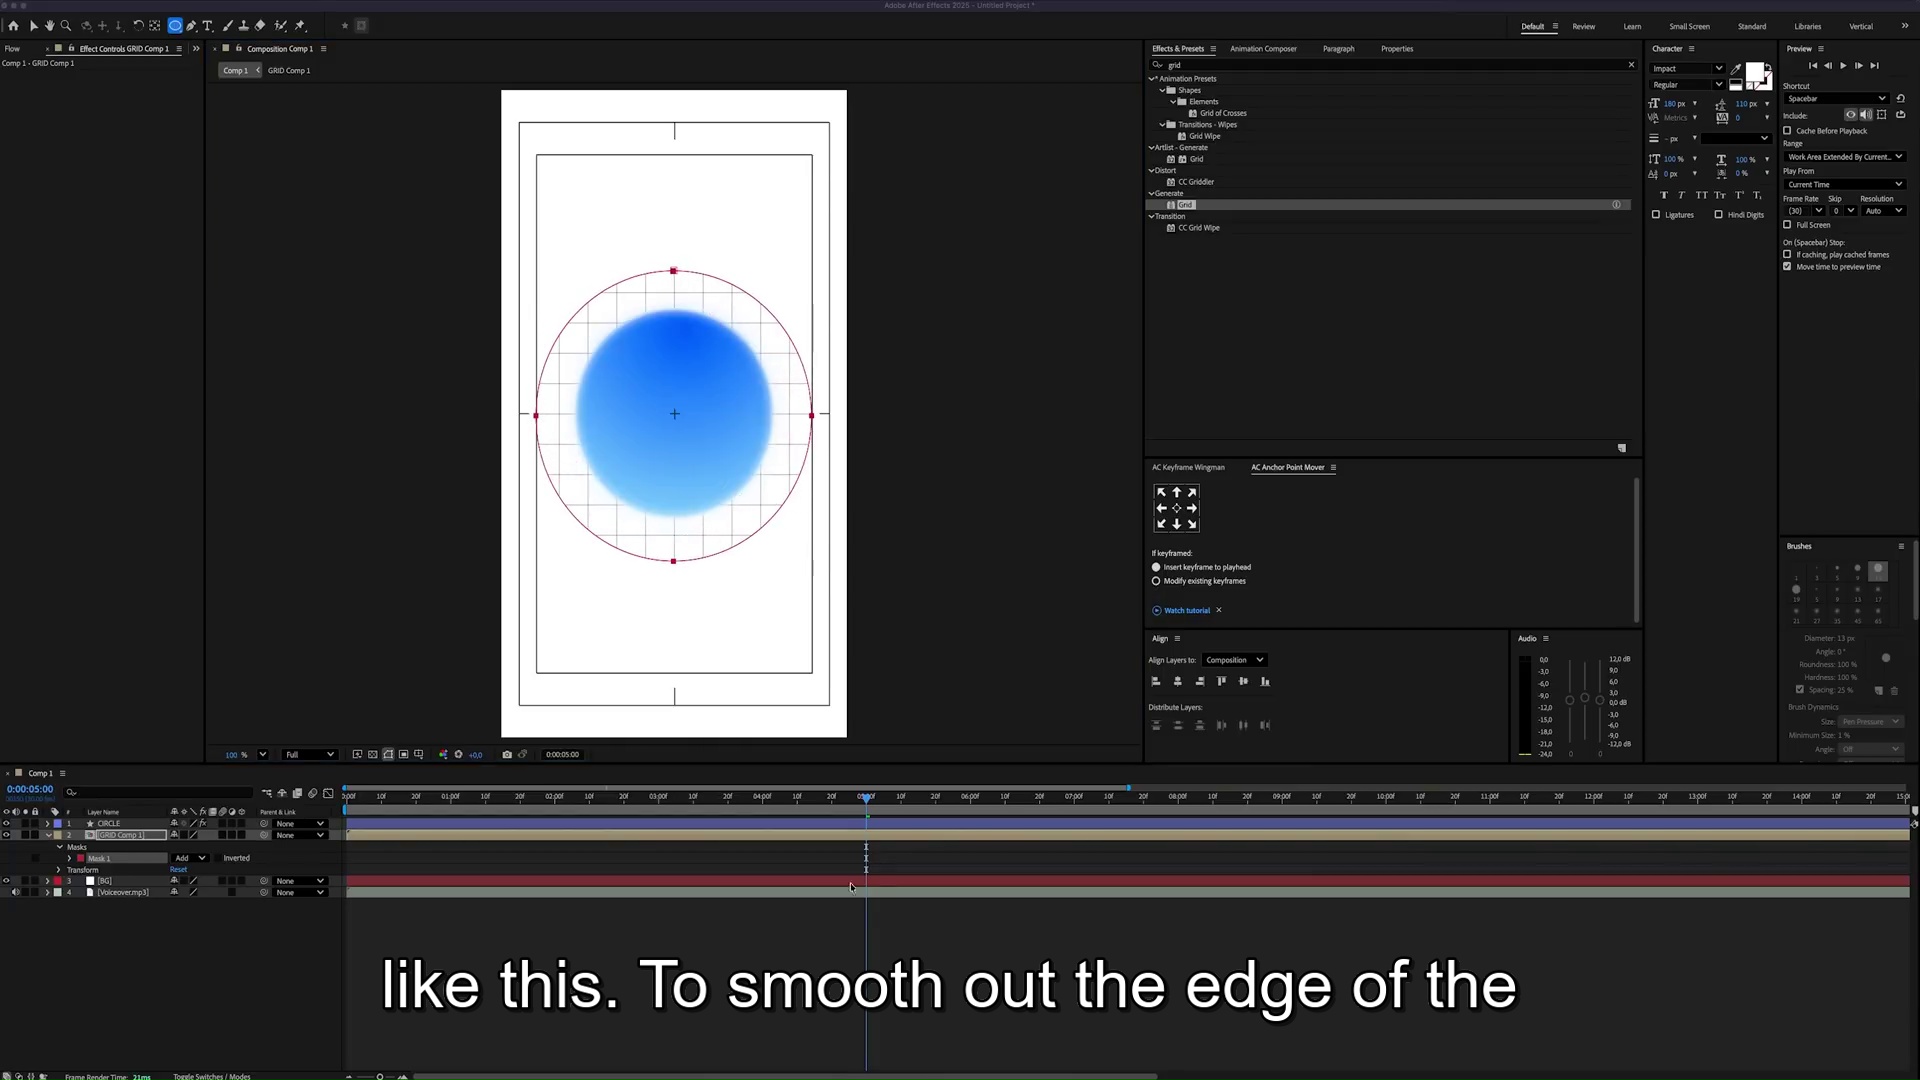Click the center anchor point mover icon

click(1176, 508)
